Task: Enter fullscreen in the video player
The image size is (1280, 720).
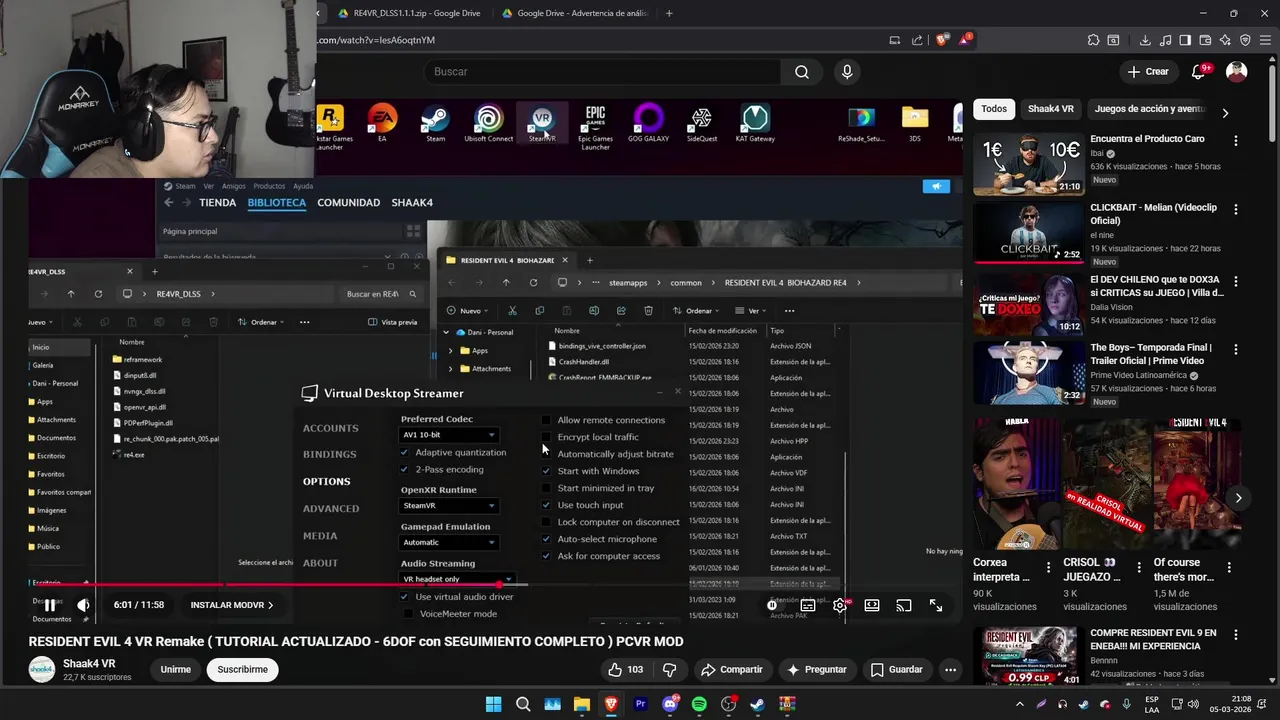Action: tap(936, 605)
